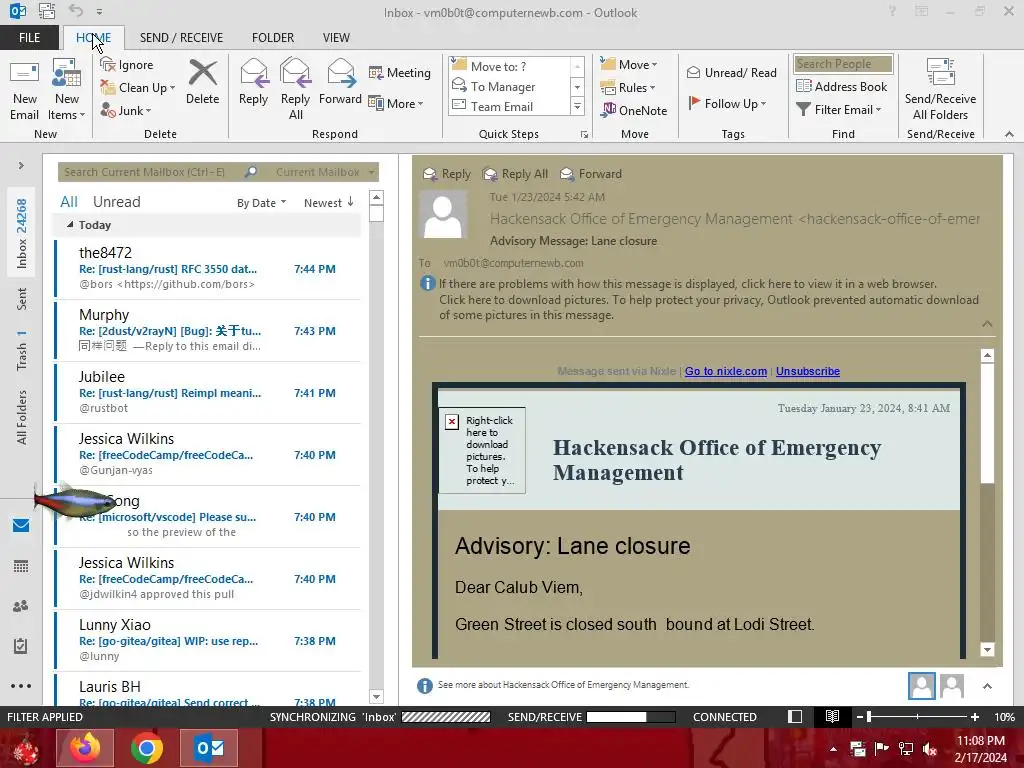Open the New Items menu
Screen dimensions: 1024x768
click(66, 89)
